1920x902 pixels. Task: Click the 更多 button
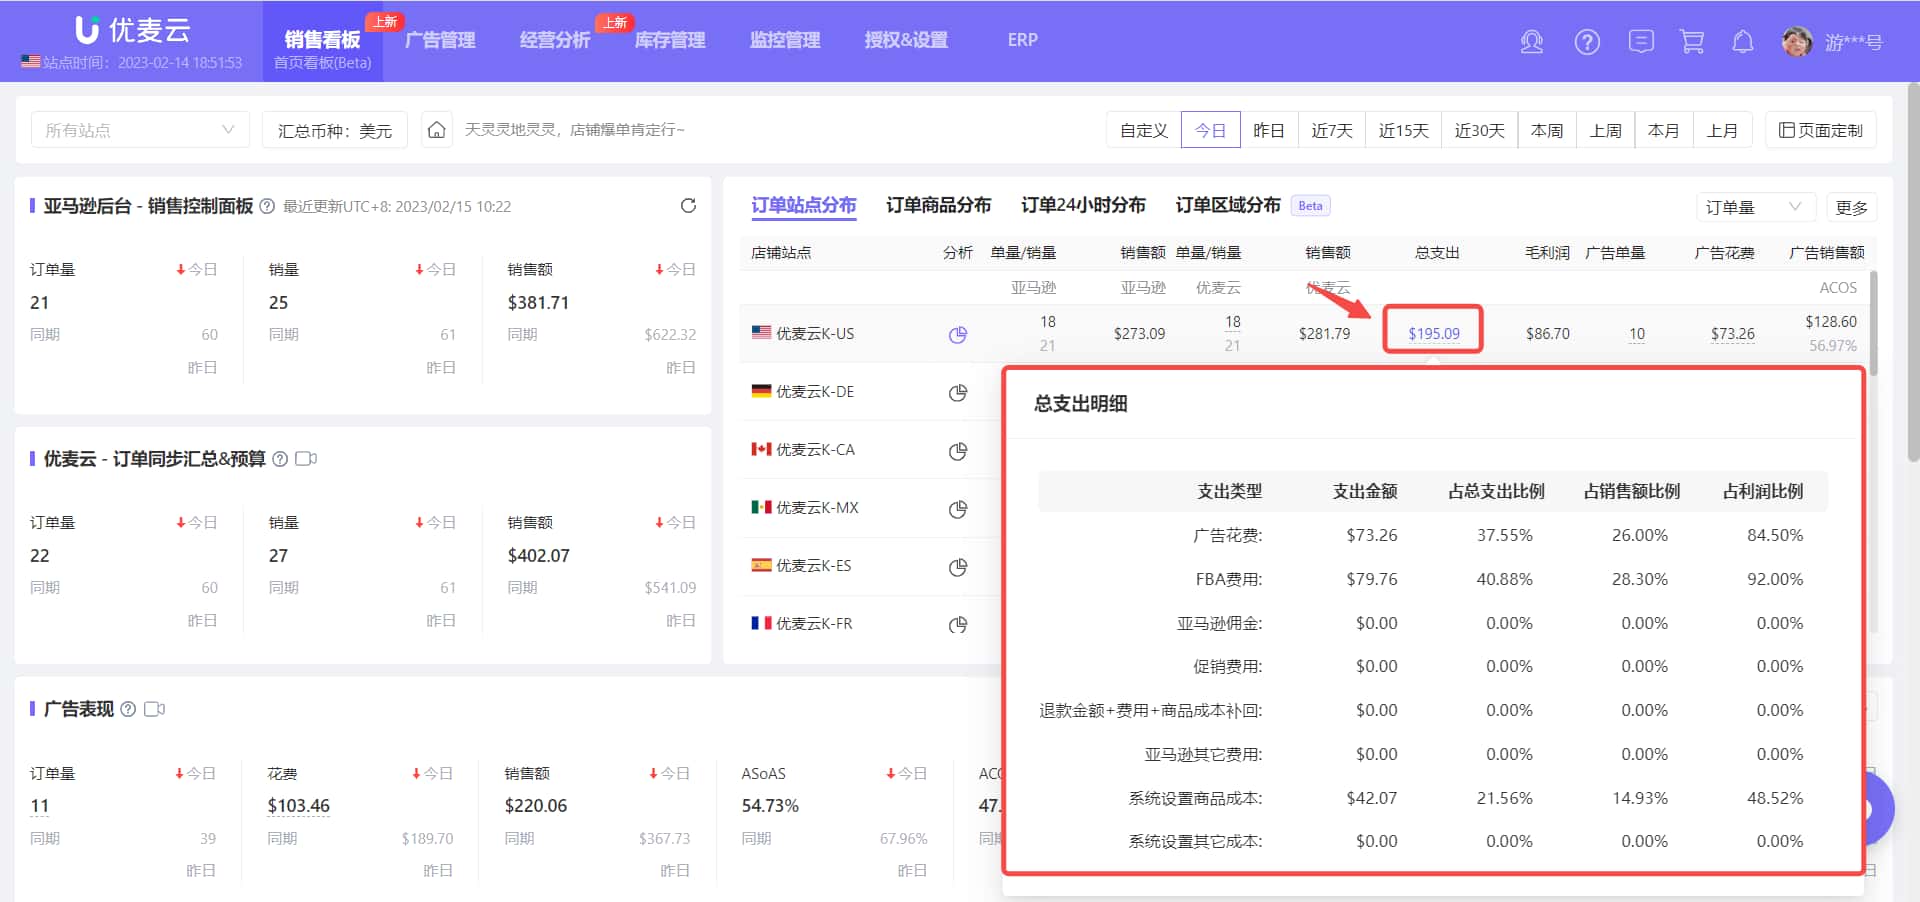(x=1851, y=207)
